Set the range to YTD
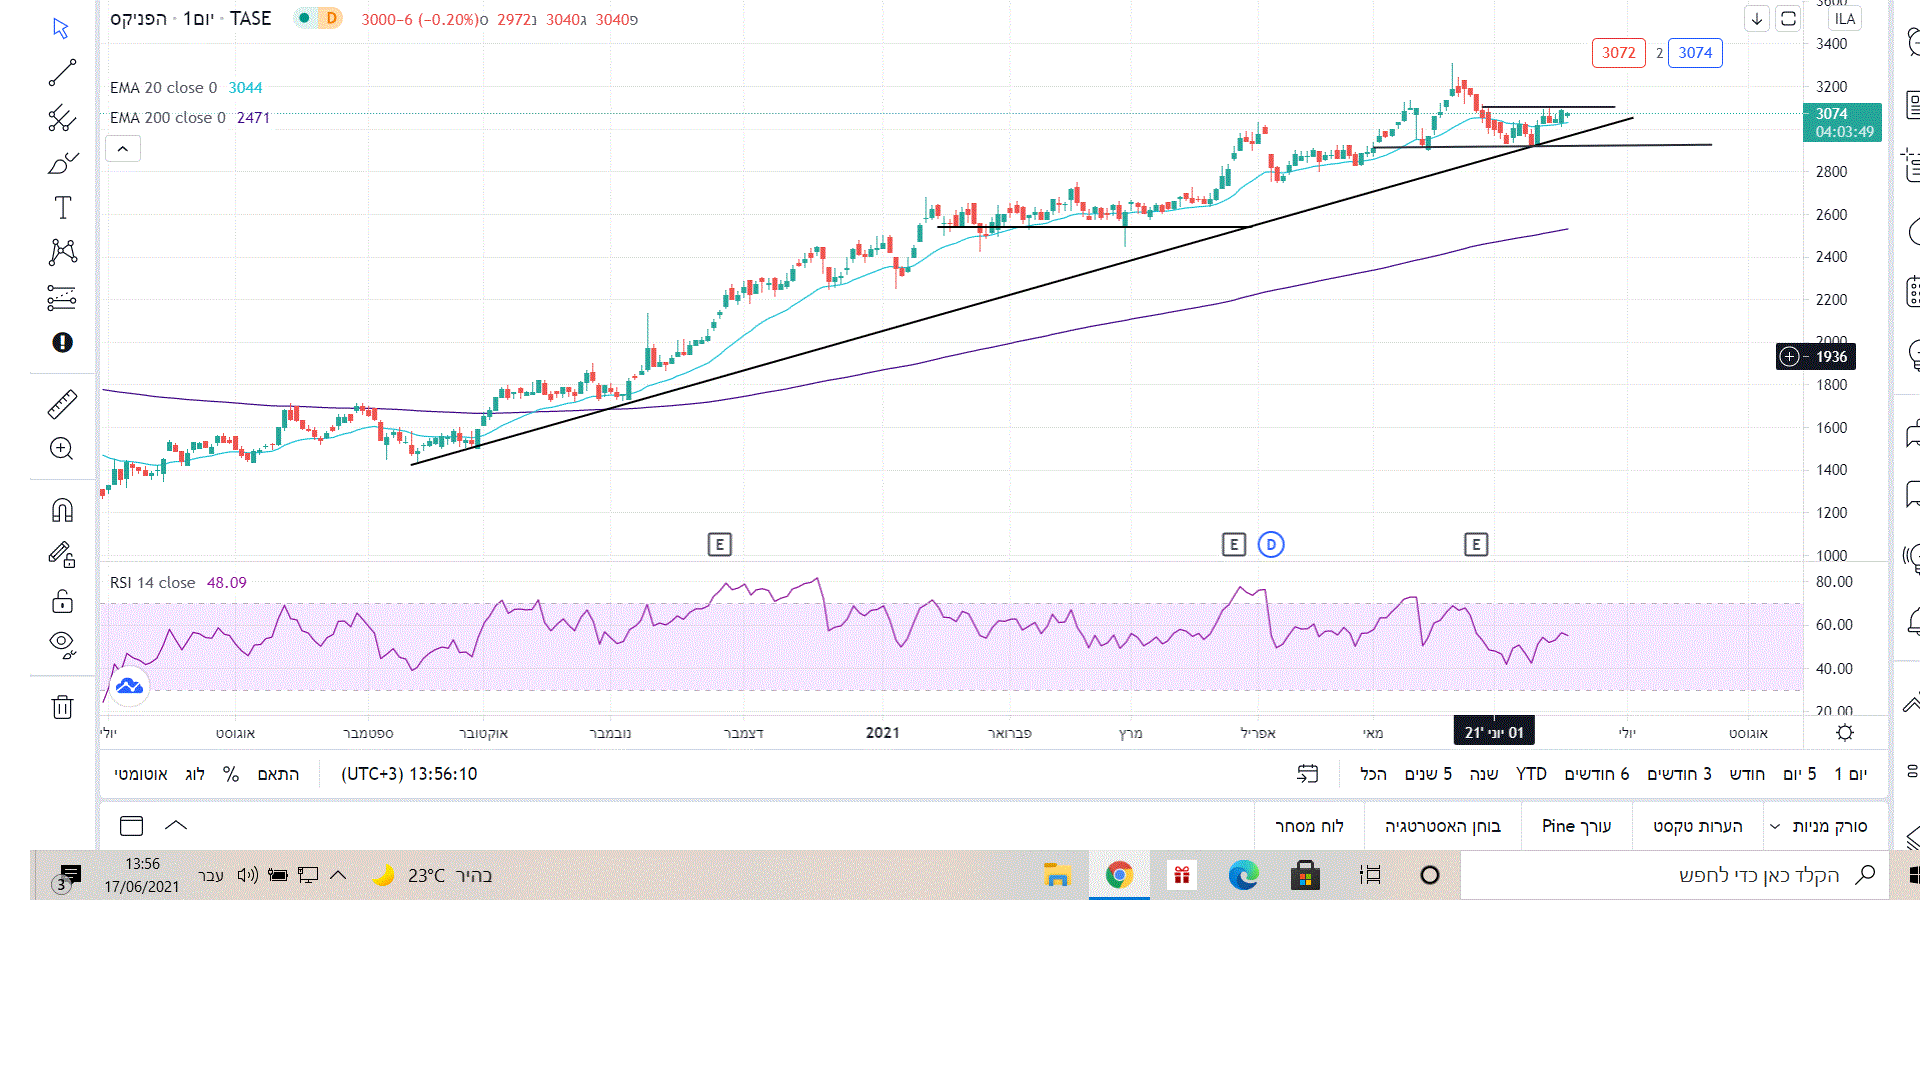This screenshot has width=1920, height=1080. (x=1531, y=774)
